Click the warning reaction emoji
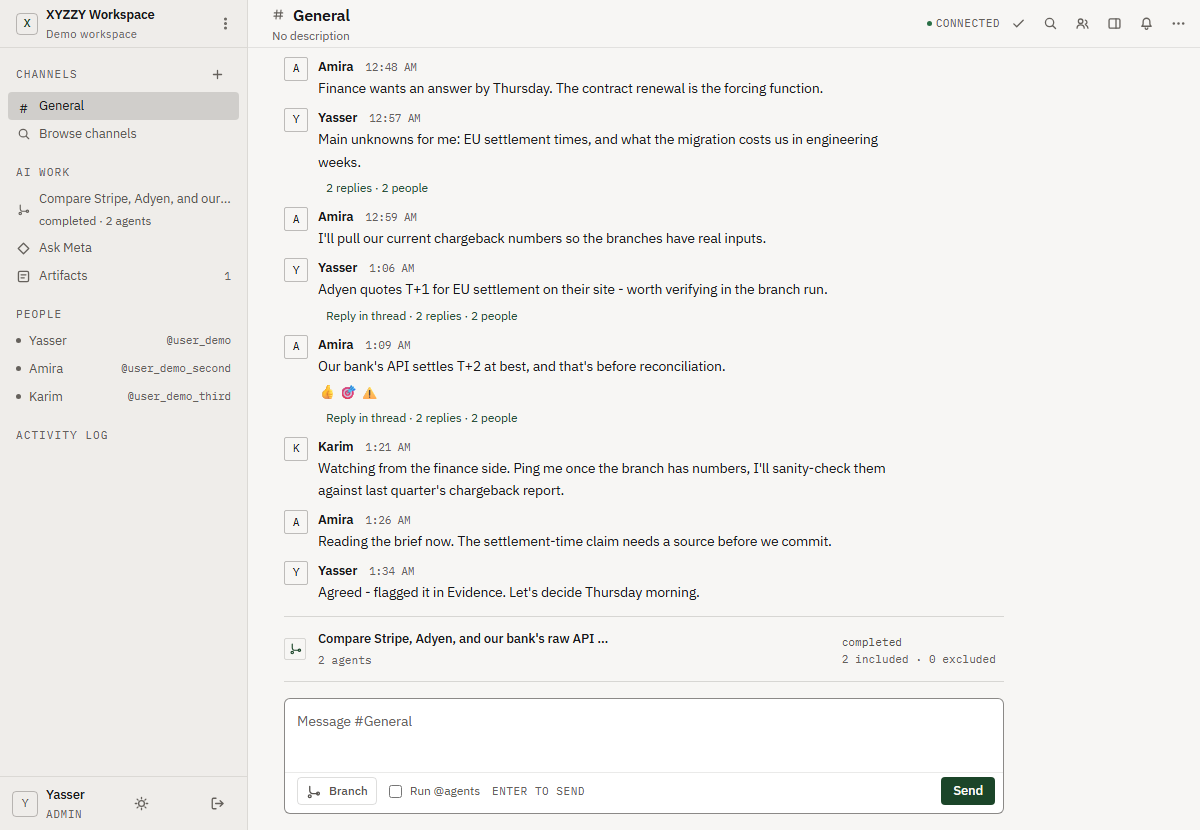Image resolution: width=1200 pixels, height=830 pixels. (x=369, y=393)
